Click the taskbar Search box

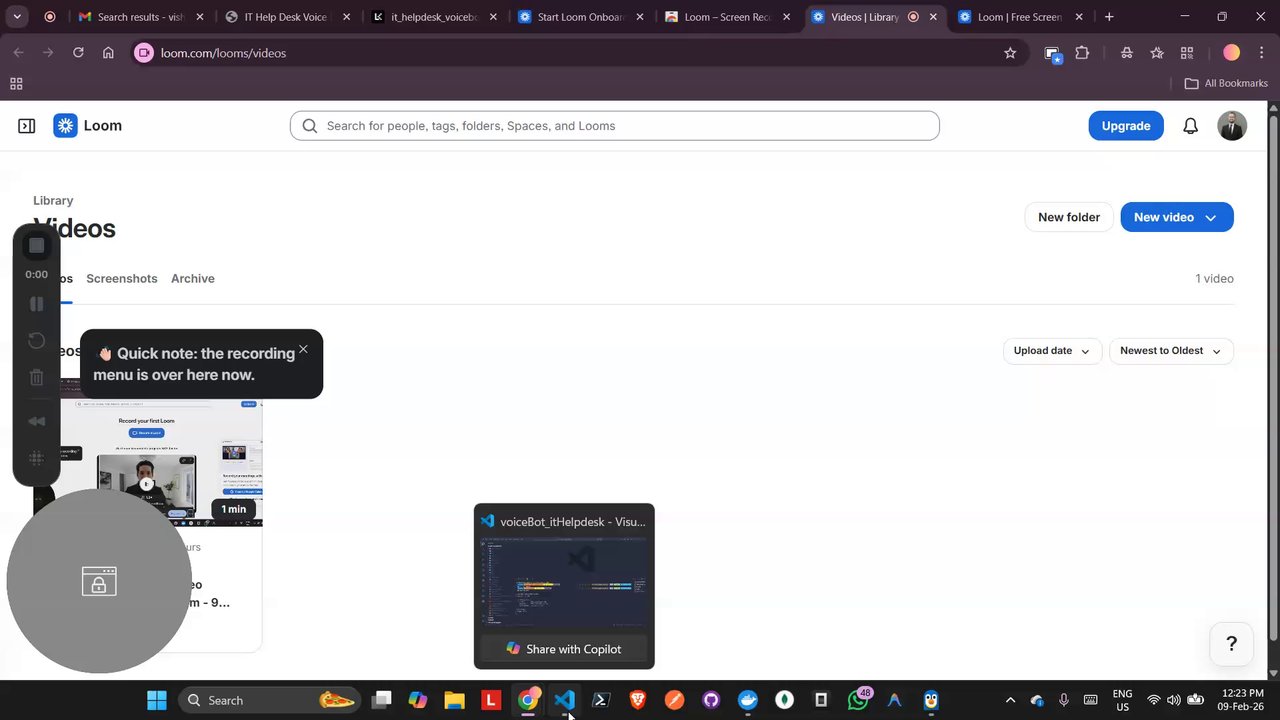[269, 700]
